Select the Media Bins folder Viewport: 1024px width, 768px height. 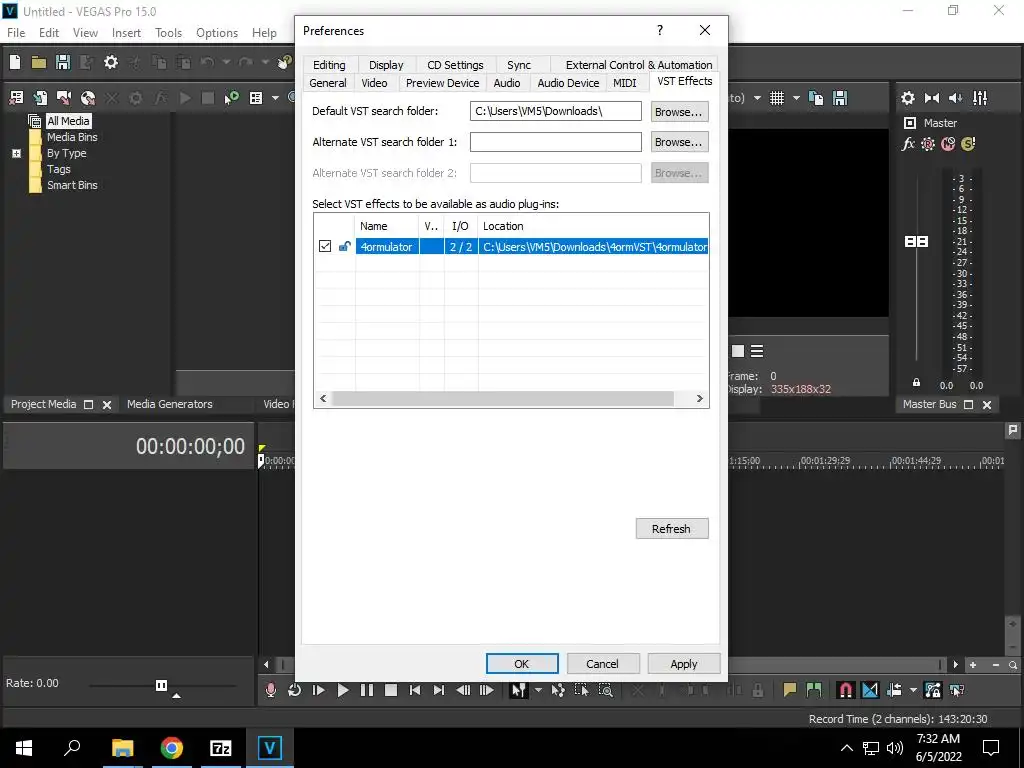tap(72, 137)
